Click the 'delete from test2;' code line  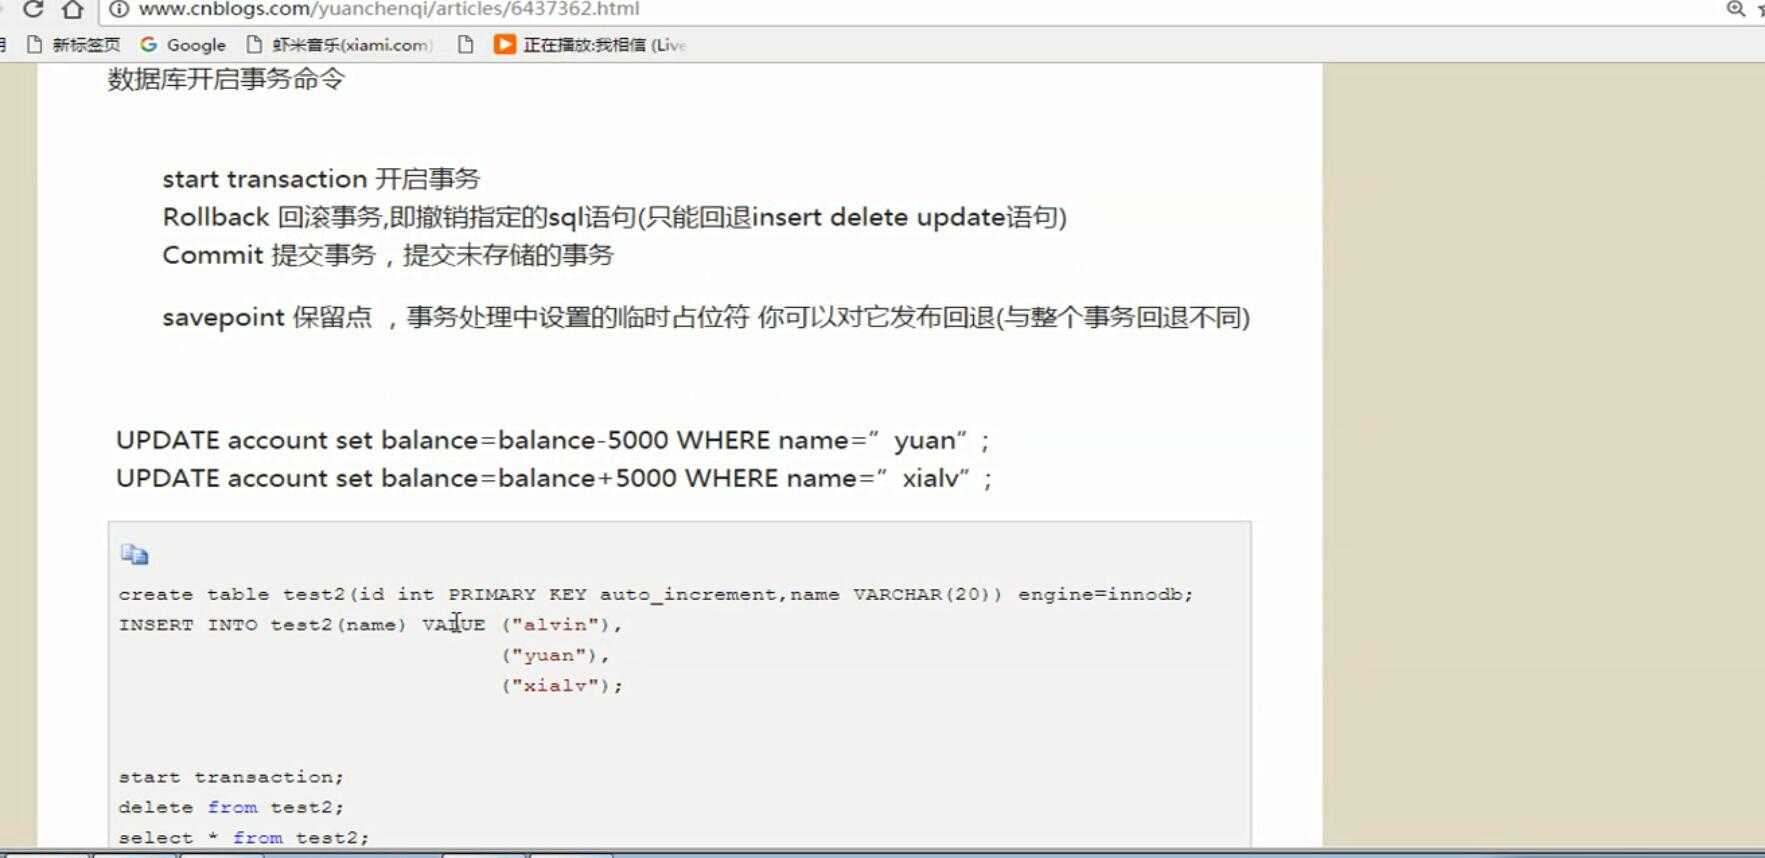(x=231, y=807)
